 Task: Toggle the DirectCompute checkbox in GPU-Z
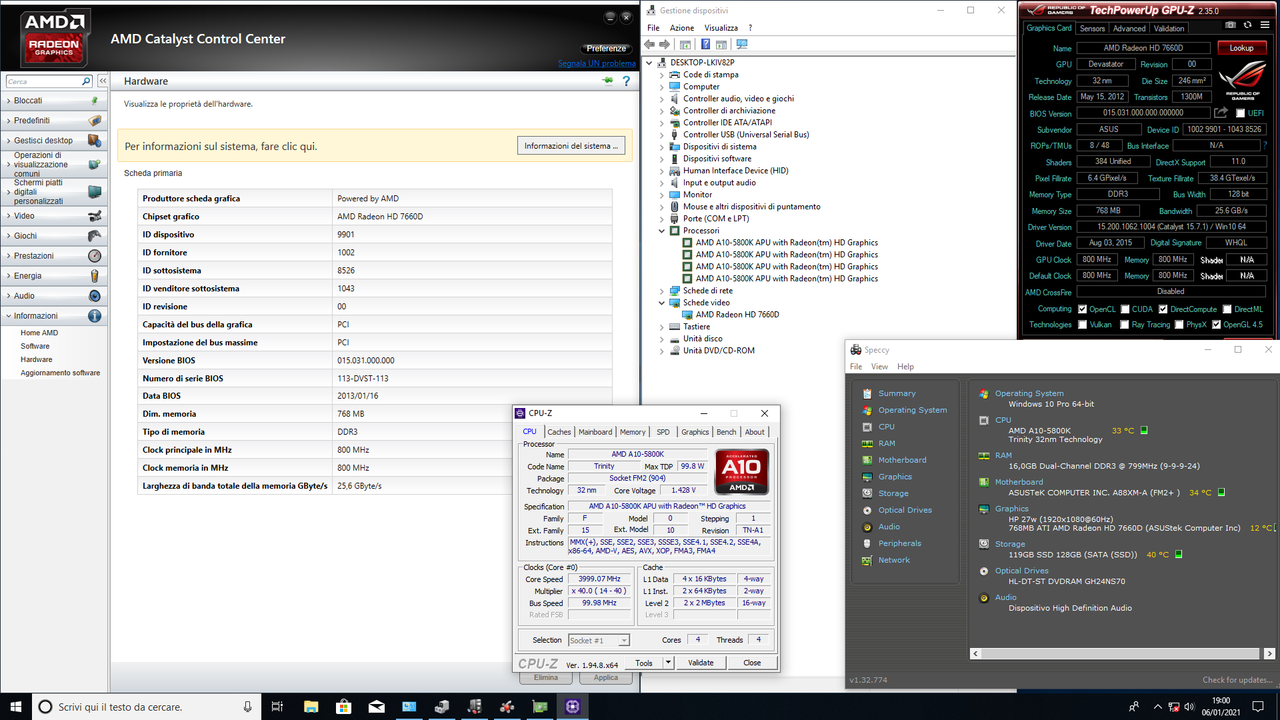point(1163,309)
